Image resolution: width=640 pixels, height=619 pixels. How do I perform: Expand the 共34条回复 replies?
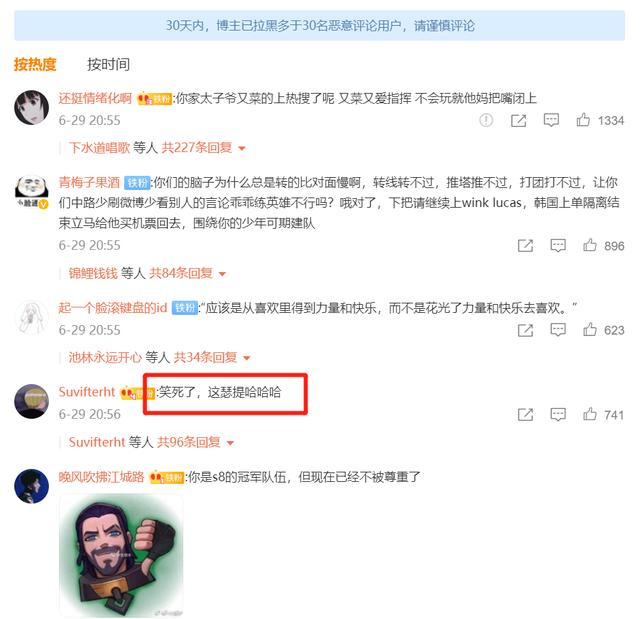coord(212,357)
